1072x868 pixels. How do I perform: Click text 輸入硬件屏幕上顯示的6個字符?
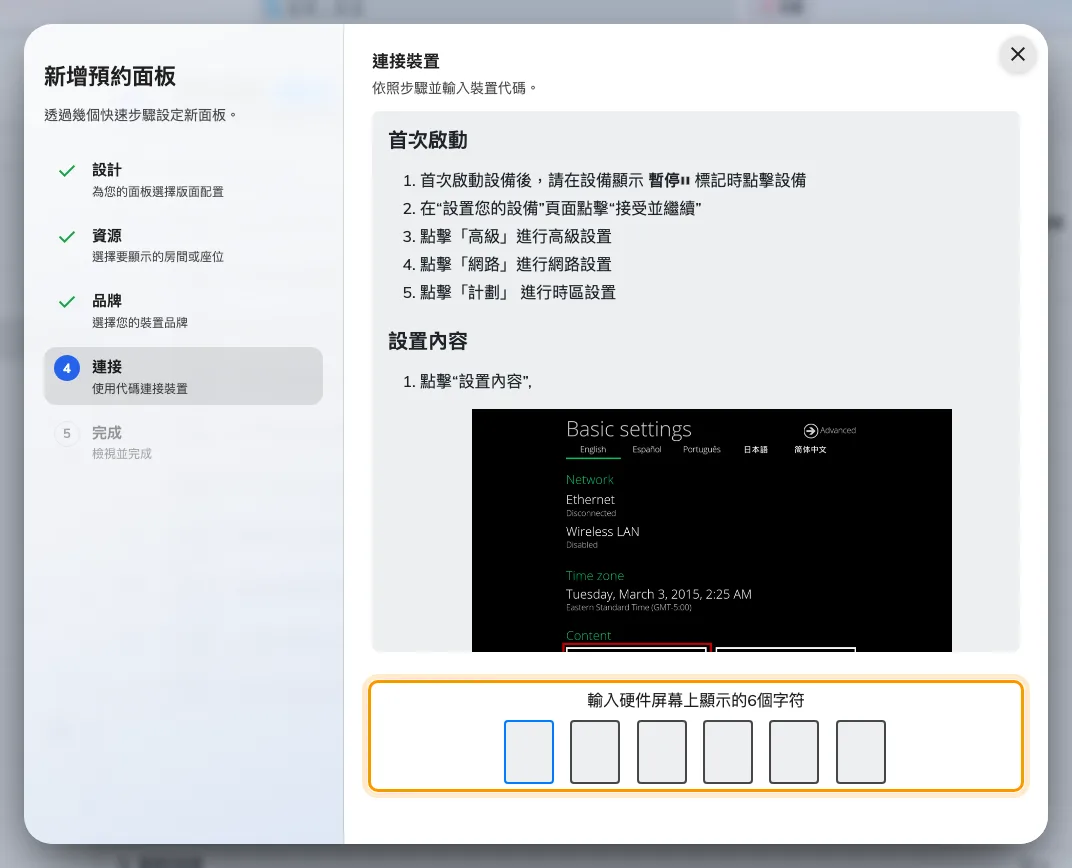coord(695,700)
